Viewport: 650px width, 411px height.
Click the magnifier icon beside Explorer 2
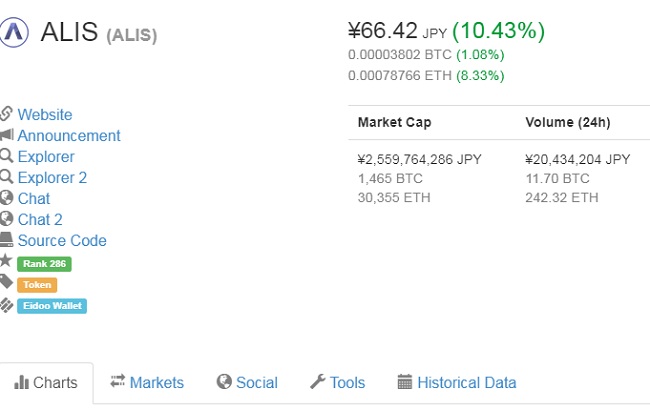click(x=7, y=177)
